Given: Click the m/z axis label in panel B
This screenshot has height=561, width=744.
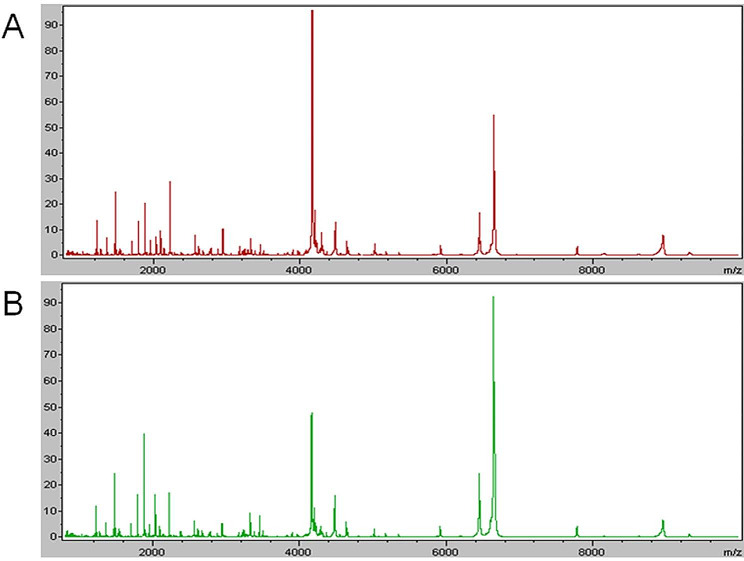Looking at the screenshot, I should [731, 552].
